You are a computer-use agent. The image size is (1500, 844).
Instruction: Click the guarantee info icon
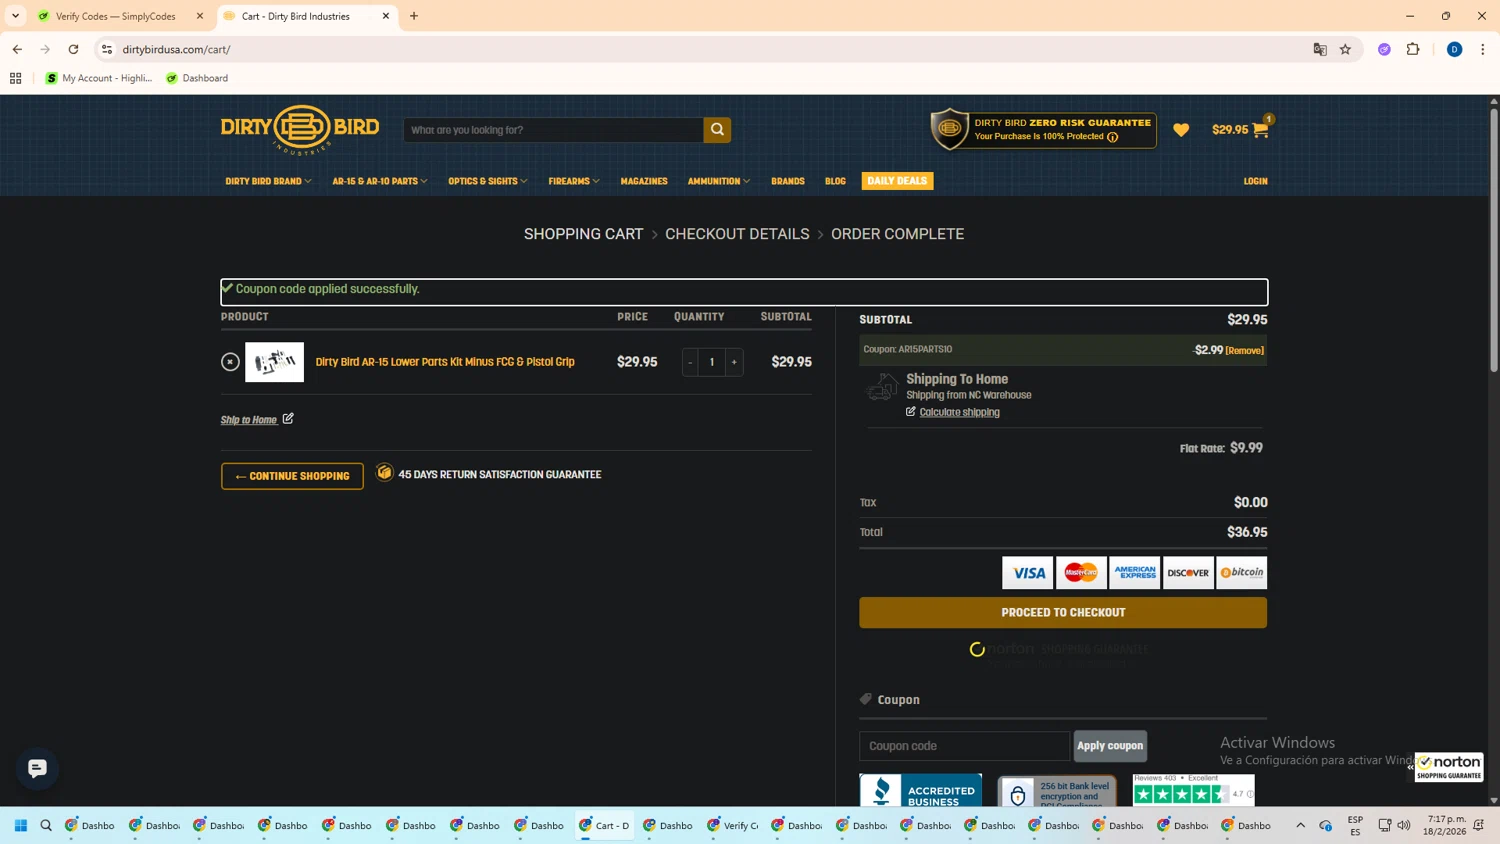[x=1112, y=137]
